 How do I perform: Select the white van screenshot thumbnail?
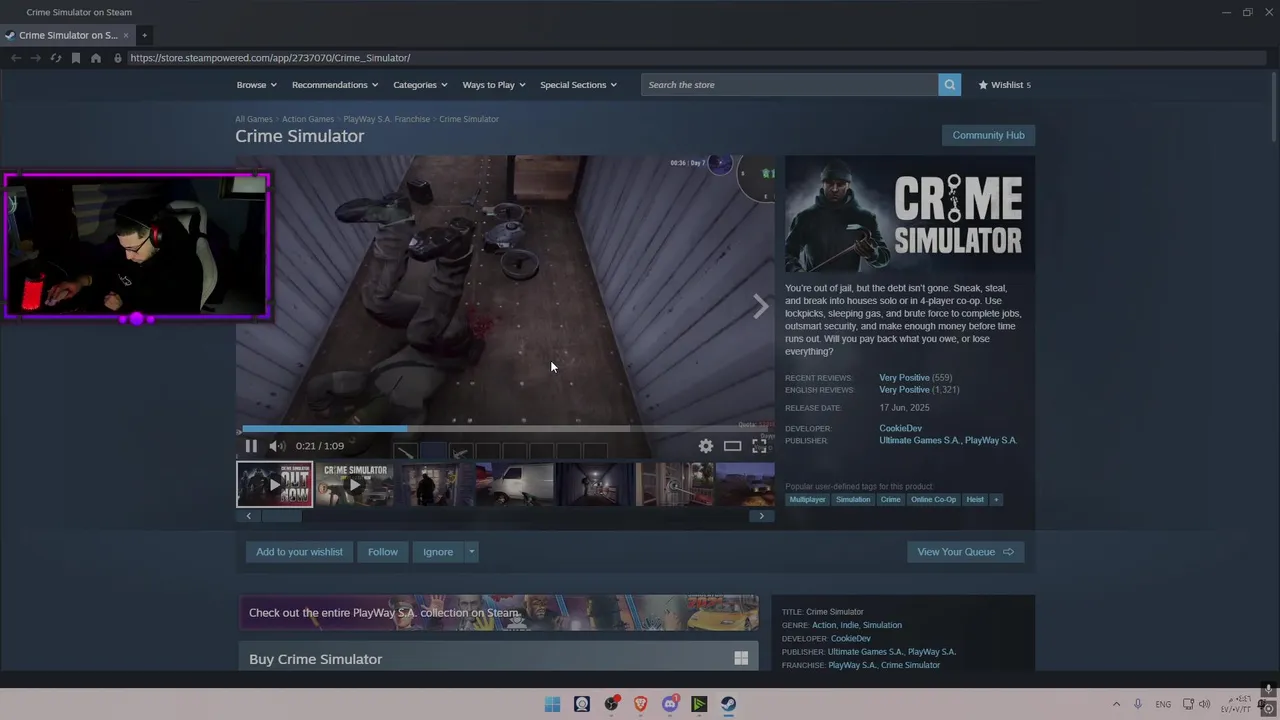pos(515,484)
